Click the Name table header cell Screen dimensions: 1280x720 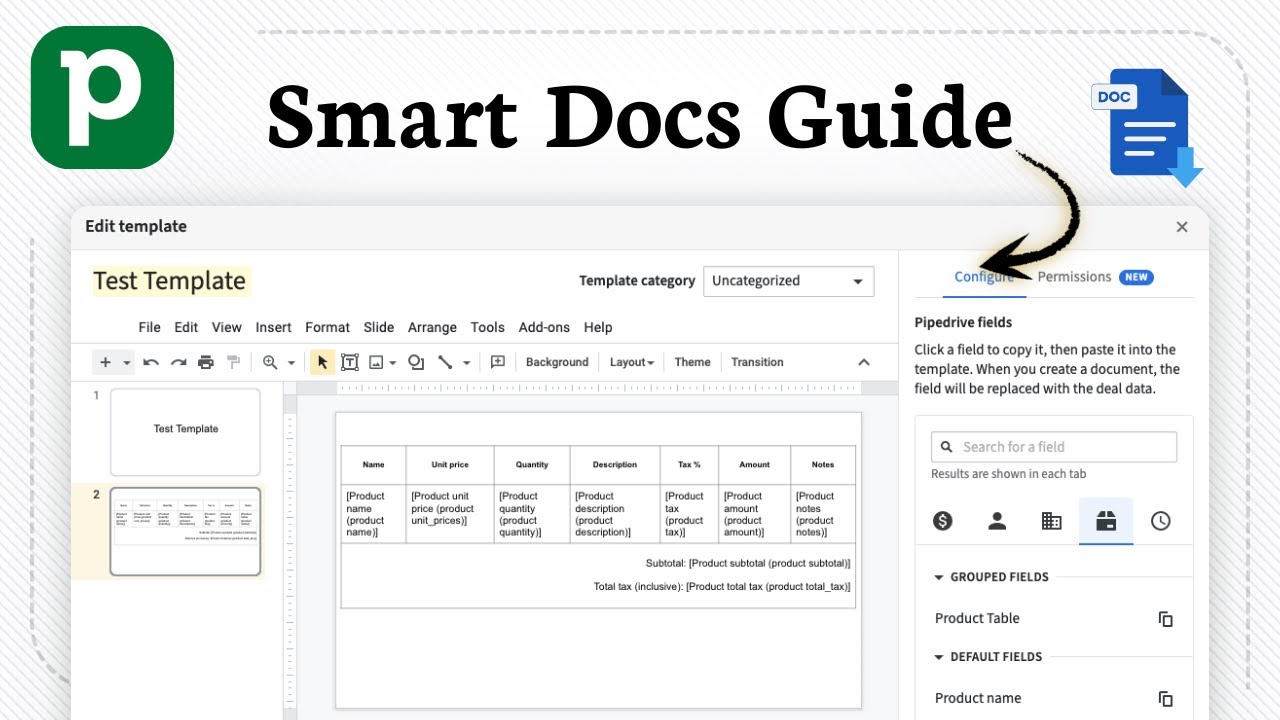(x=373, y=465)
